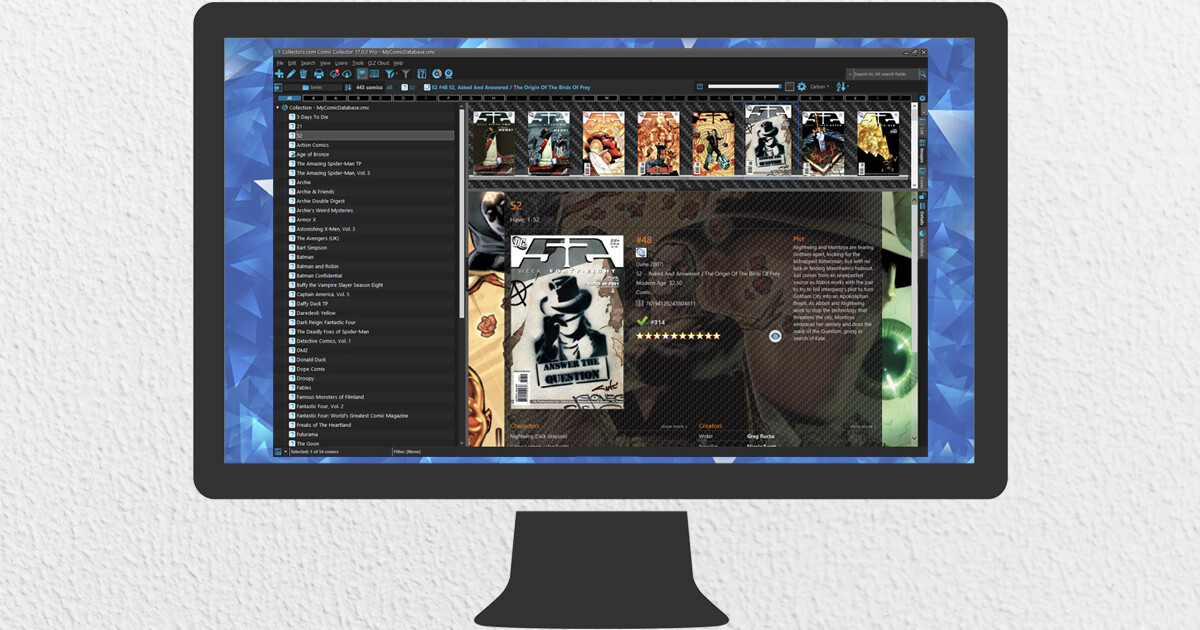This screenshot has width=1200, height=630.
Task: Click the gray filter funnel icon
Action: pos(406,74)
